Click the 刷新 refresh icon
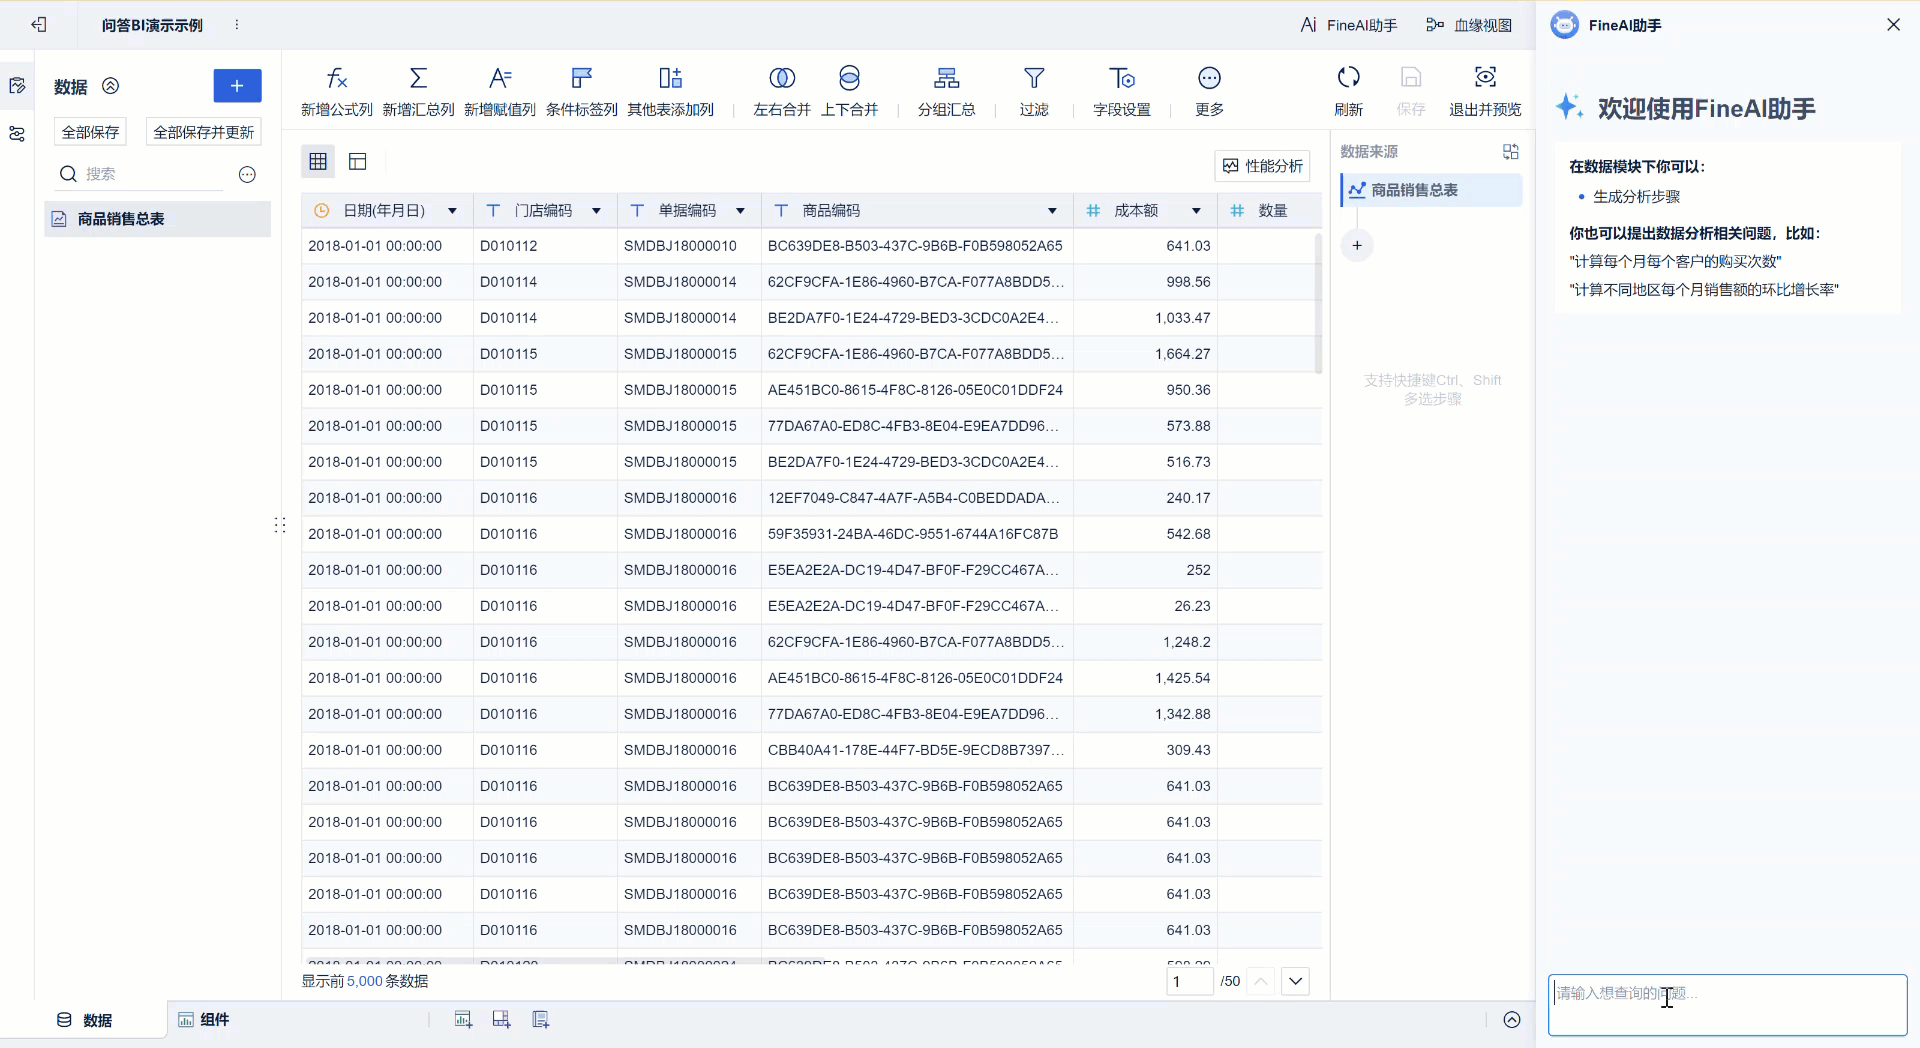 (x=1348, y=78)
